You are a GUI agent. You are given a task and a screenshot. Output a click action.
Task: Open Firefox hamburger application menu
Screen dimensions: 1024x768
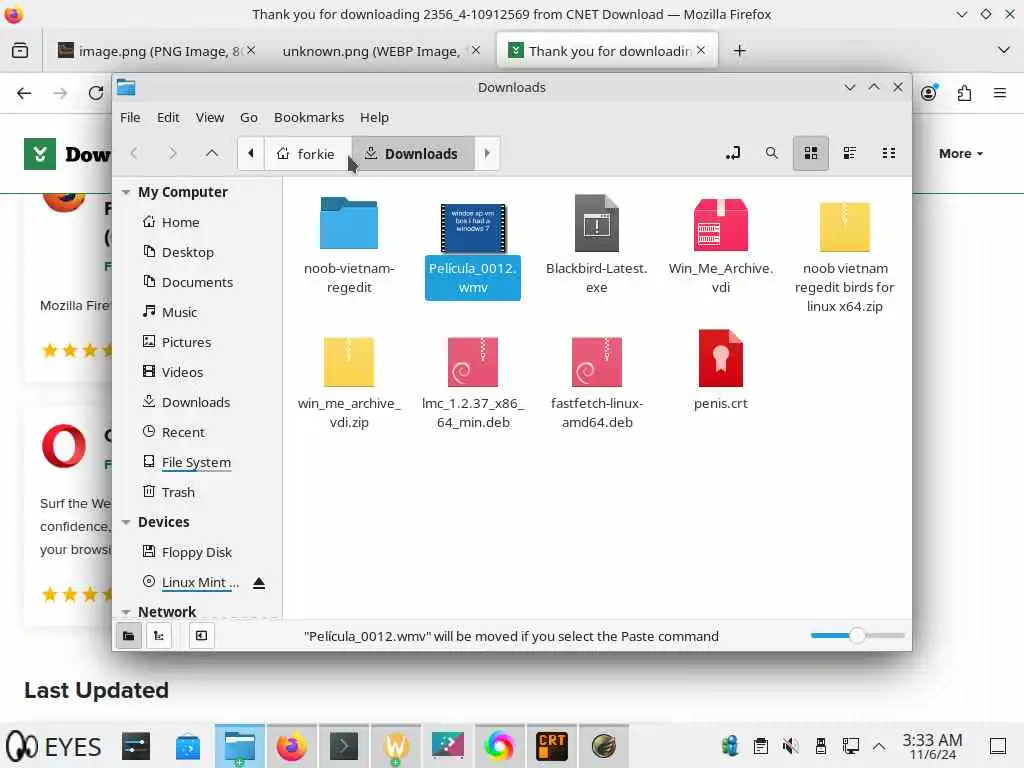(x=1000, y=93)
